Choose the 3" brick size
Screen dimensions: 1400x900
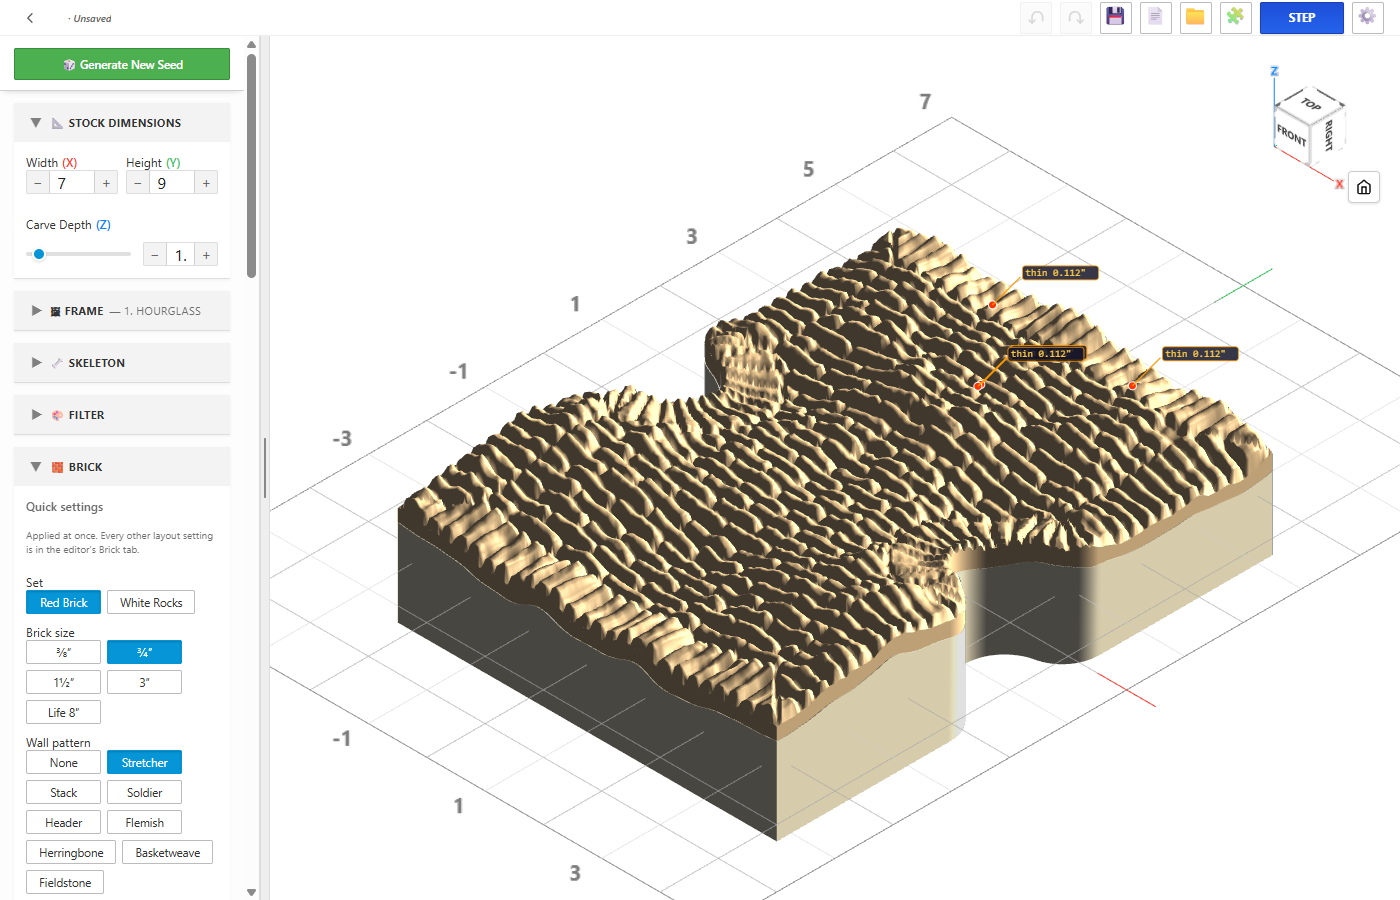point(144,682)
